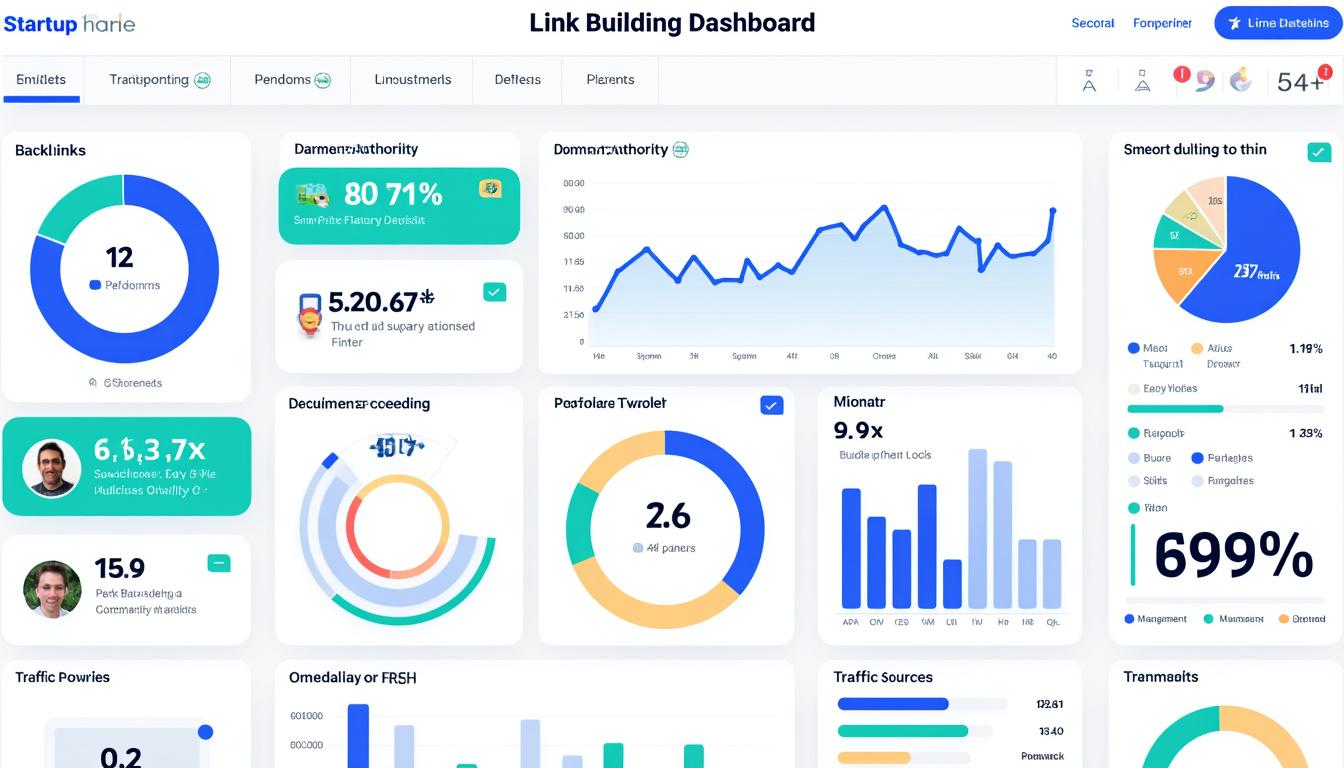Click the profile avatar on the 6,1,3,7x card

coord(51,466)
